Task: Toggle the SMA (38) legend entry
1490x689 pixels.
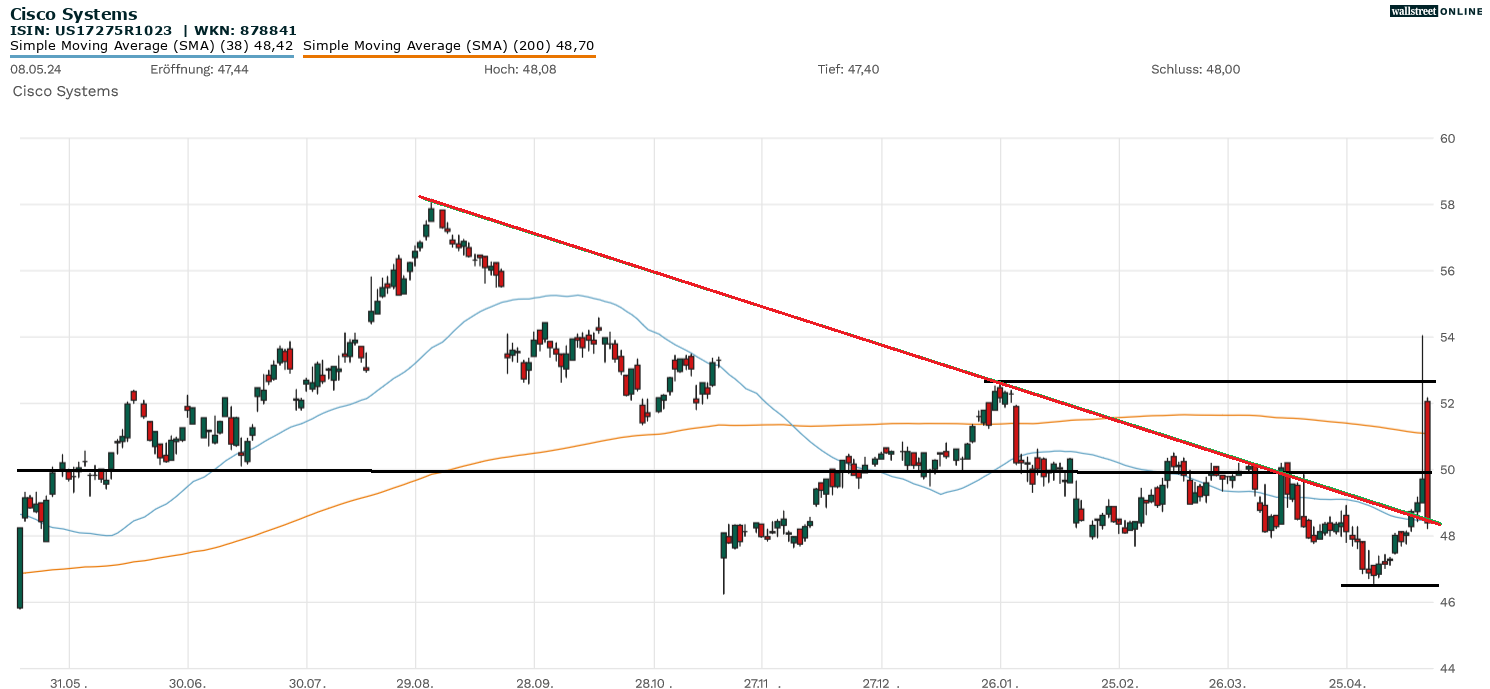Action: (x=151, y=46)
